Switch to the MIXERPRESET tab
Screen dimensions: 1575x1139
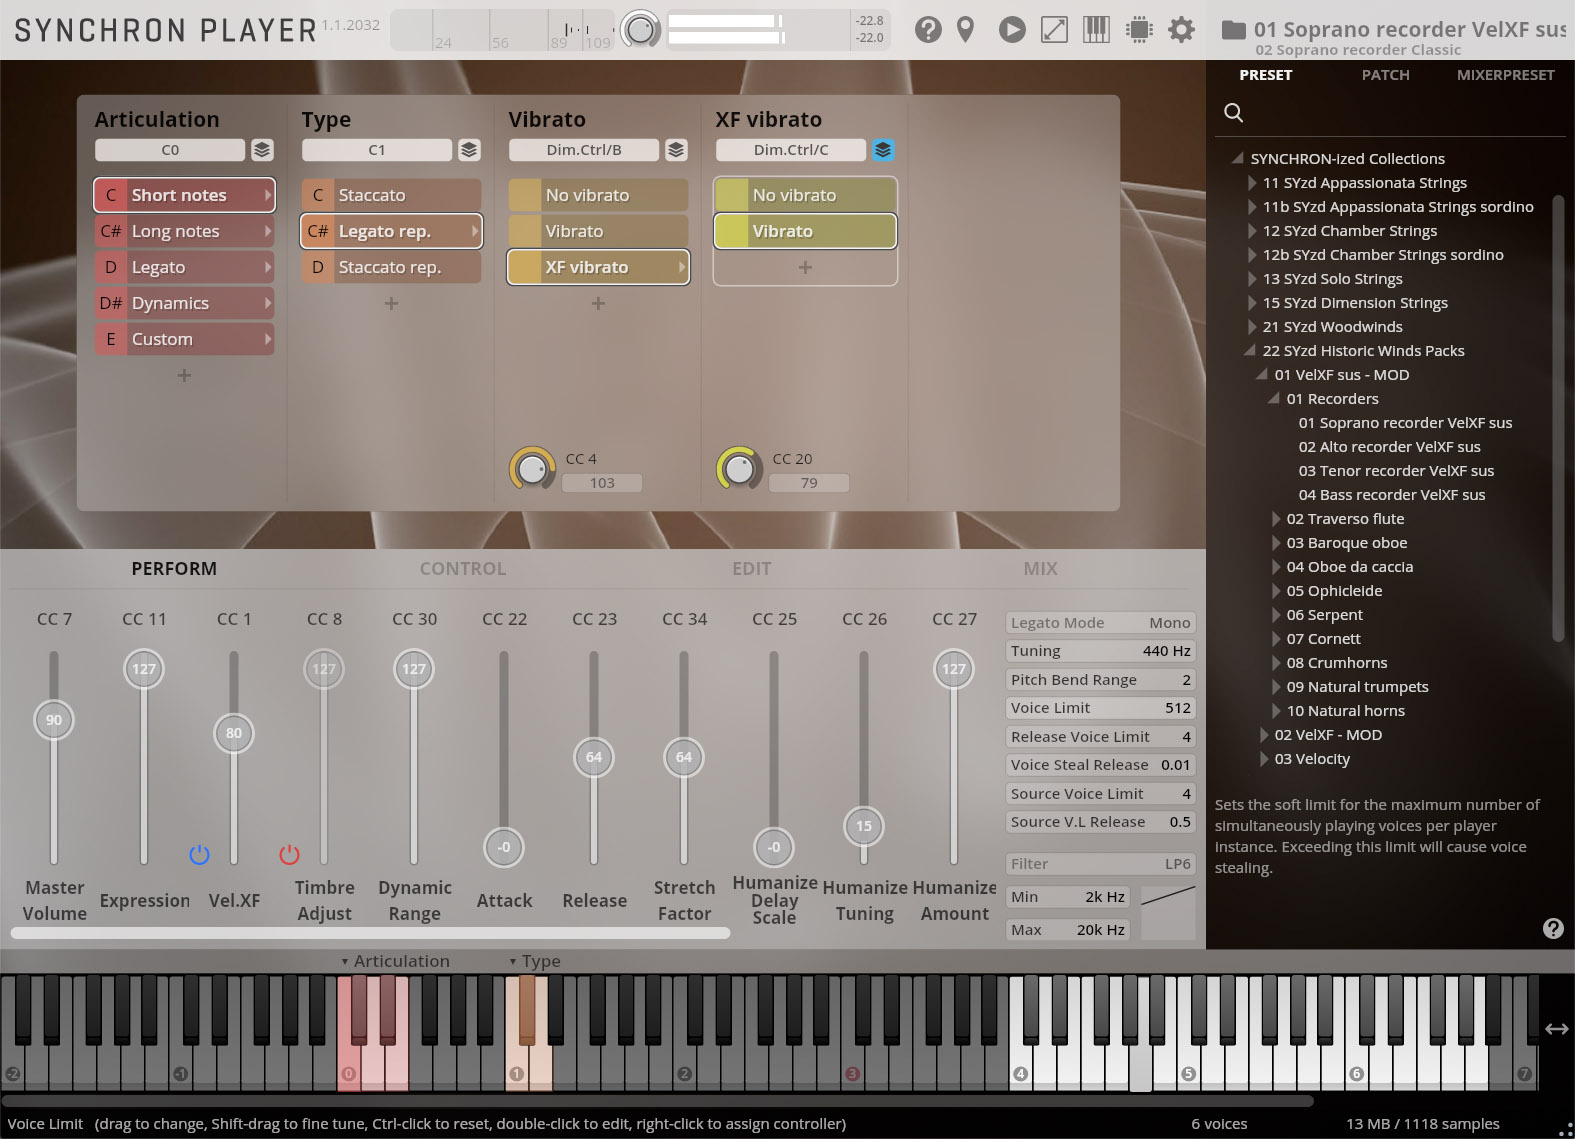1505,75
